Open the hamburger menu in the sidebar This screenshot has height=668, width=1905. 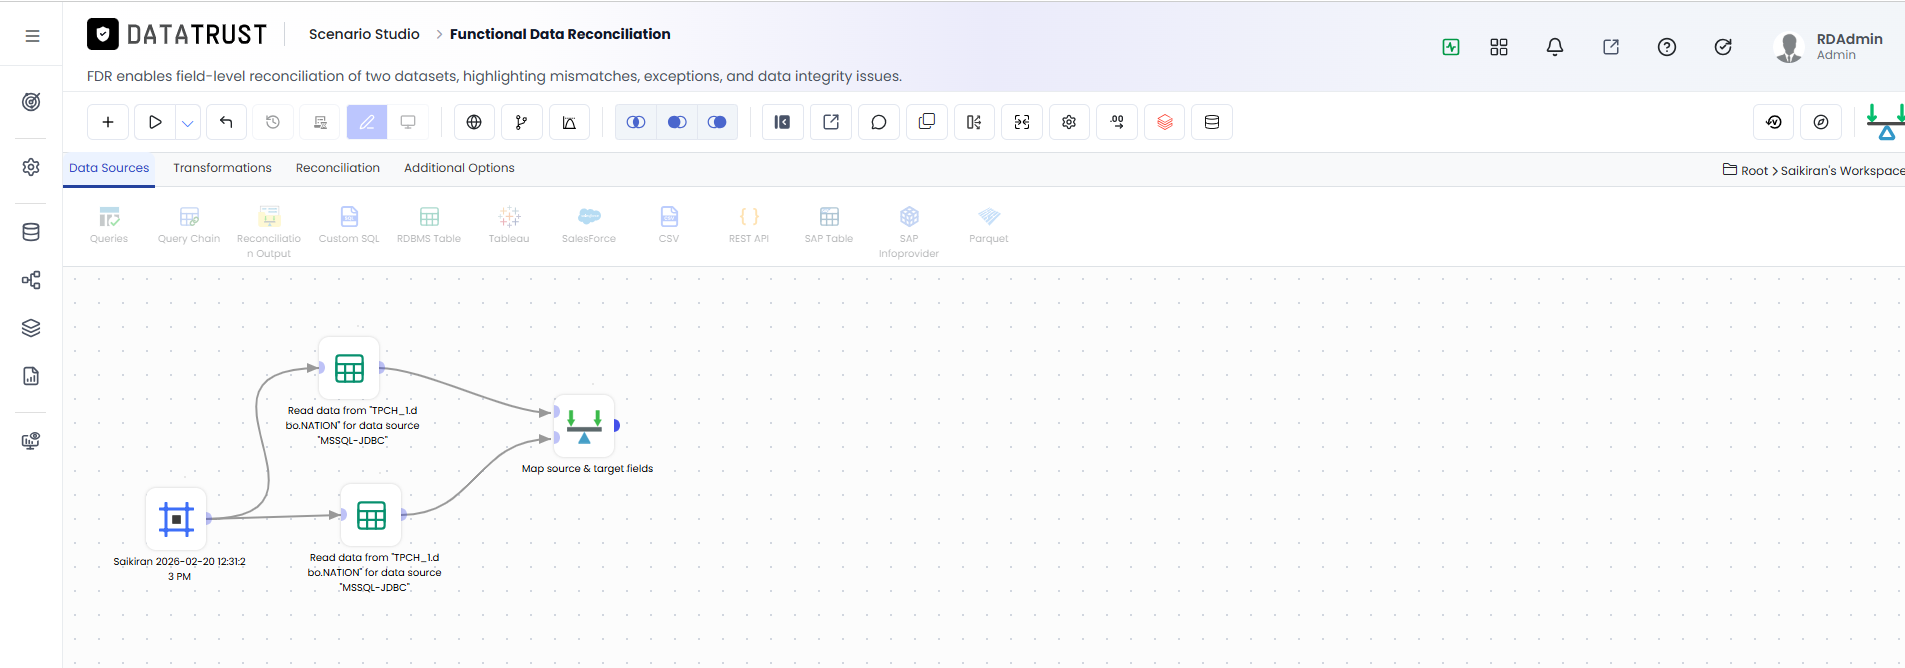click(32, 36)
